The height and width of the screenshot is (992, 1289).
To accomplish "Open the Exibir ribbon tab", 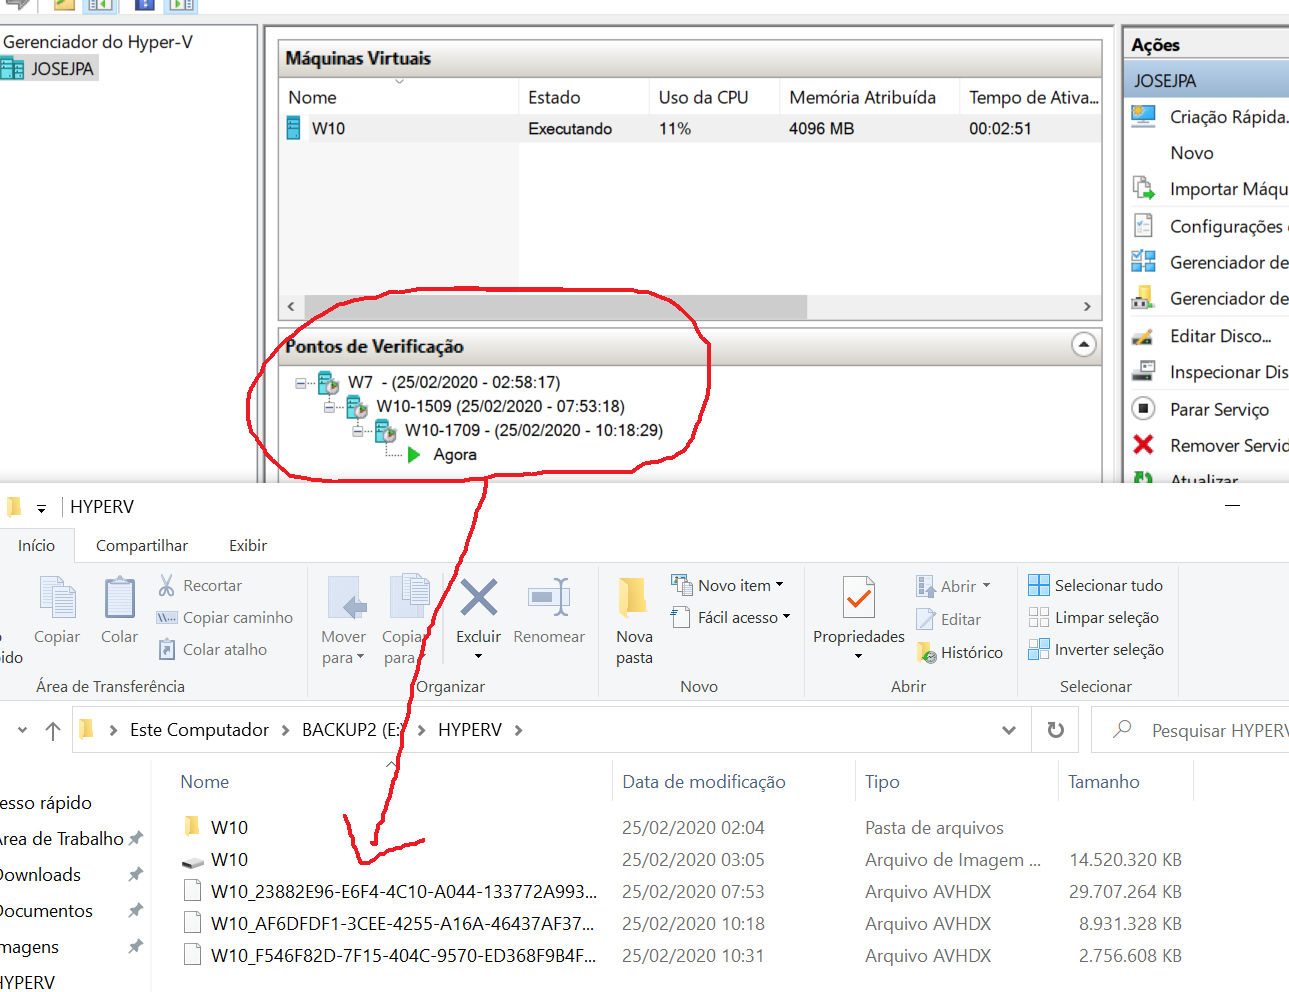I will (248, 545).
